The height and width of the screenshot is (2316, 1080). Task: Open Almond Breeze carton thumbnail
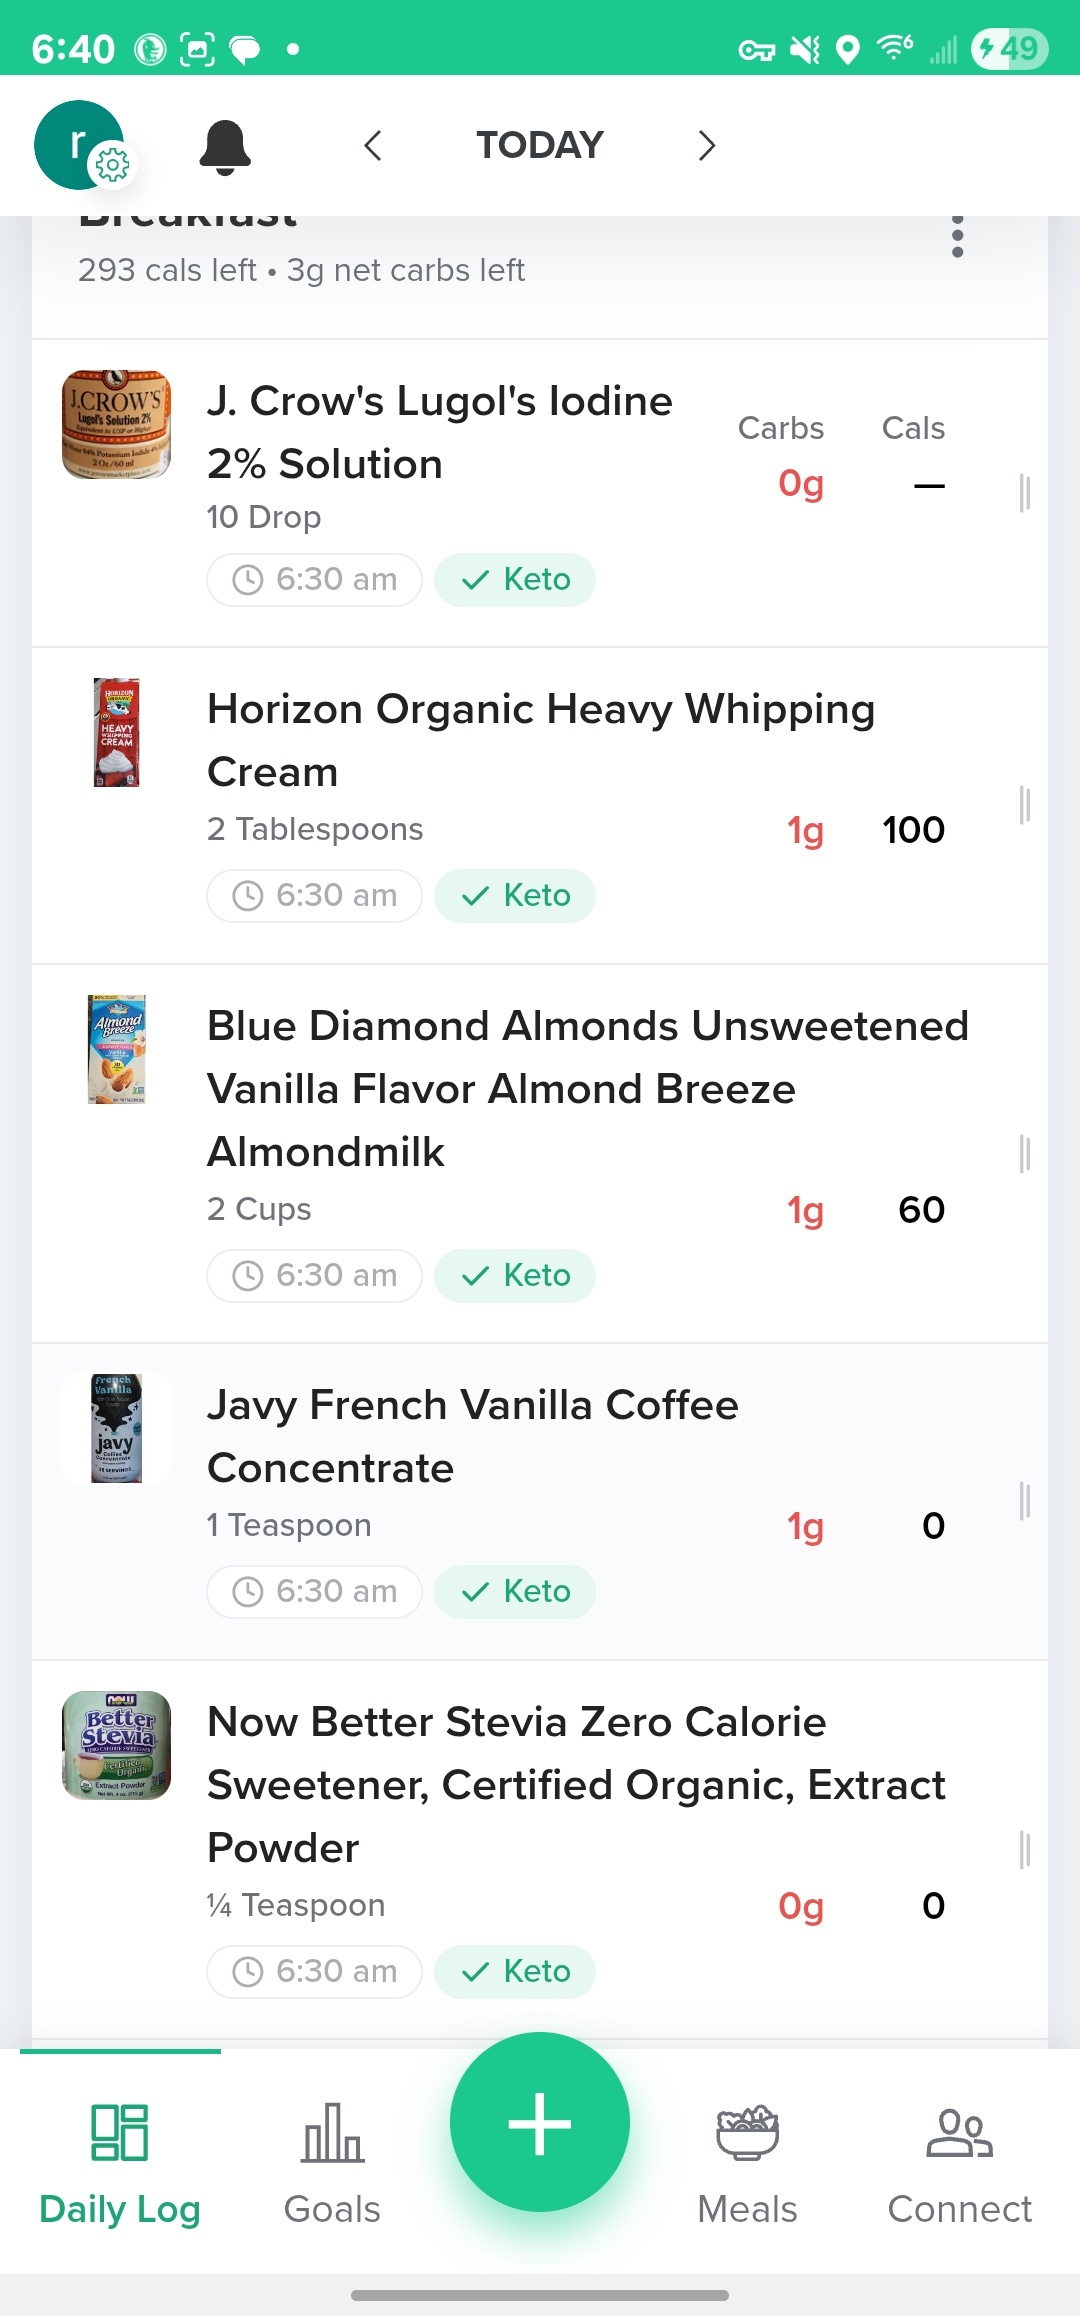tap(117, 1049)
